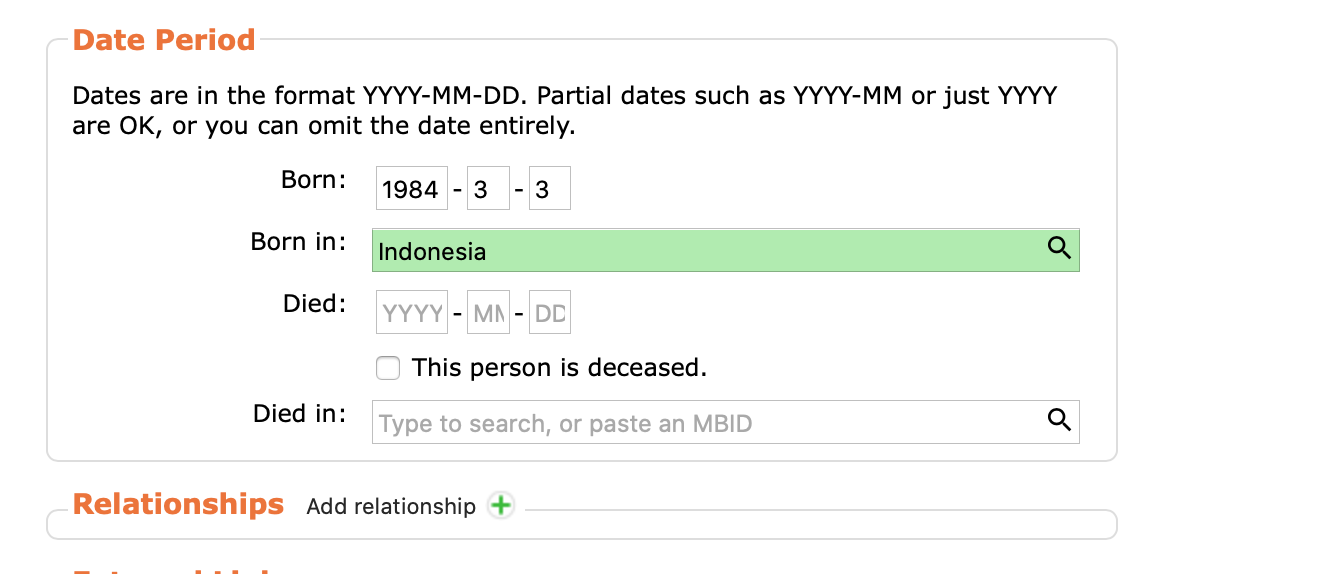
Task: Click the magnifier icon in Died in field
Action: tap(1059, 420)
